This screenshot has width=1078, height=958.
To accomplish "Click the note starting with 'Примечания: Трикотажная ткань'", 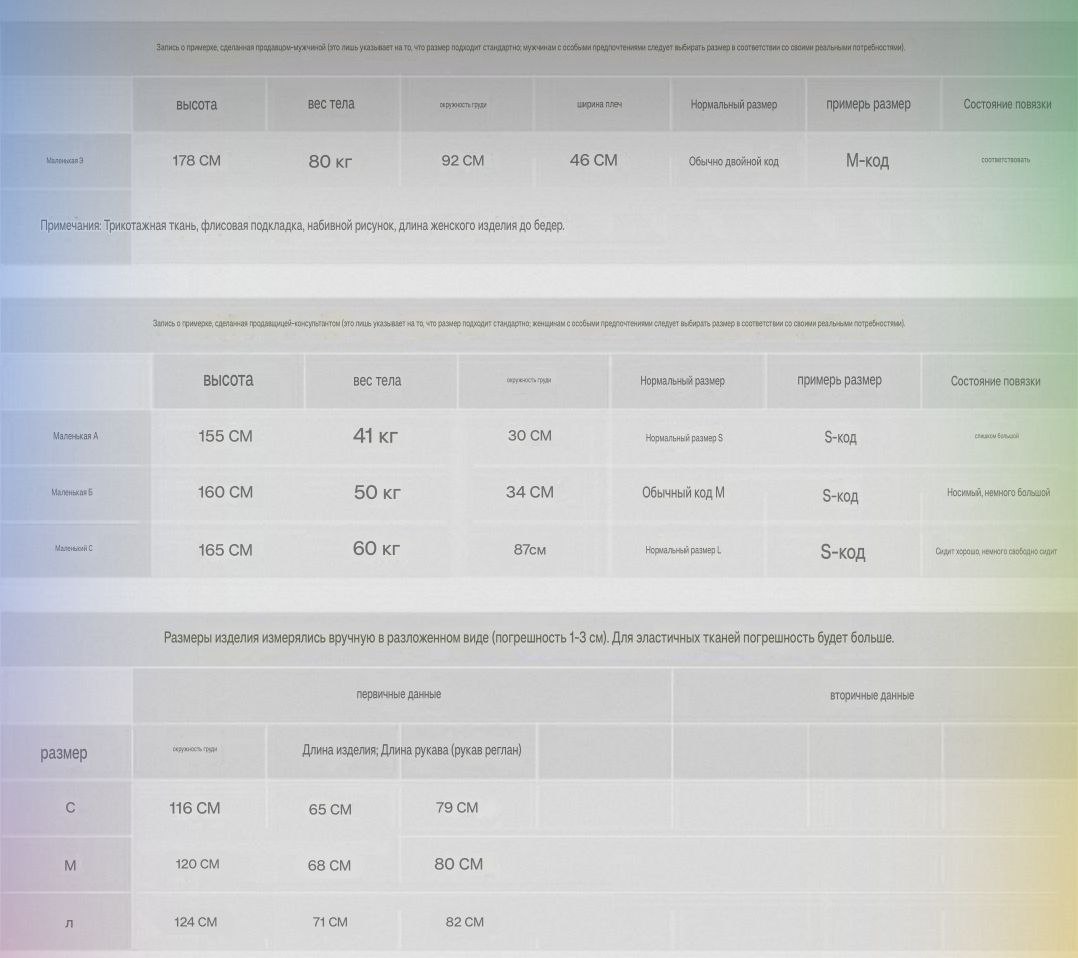I will (x=302, y=226).
